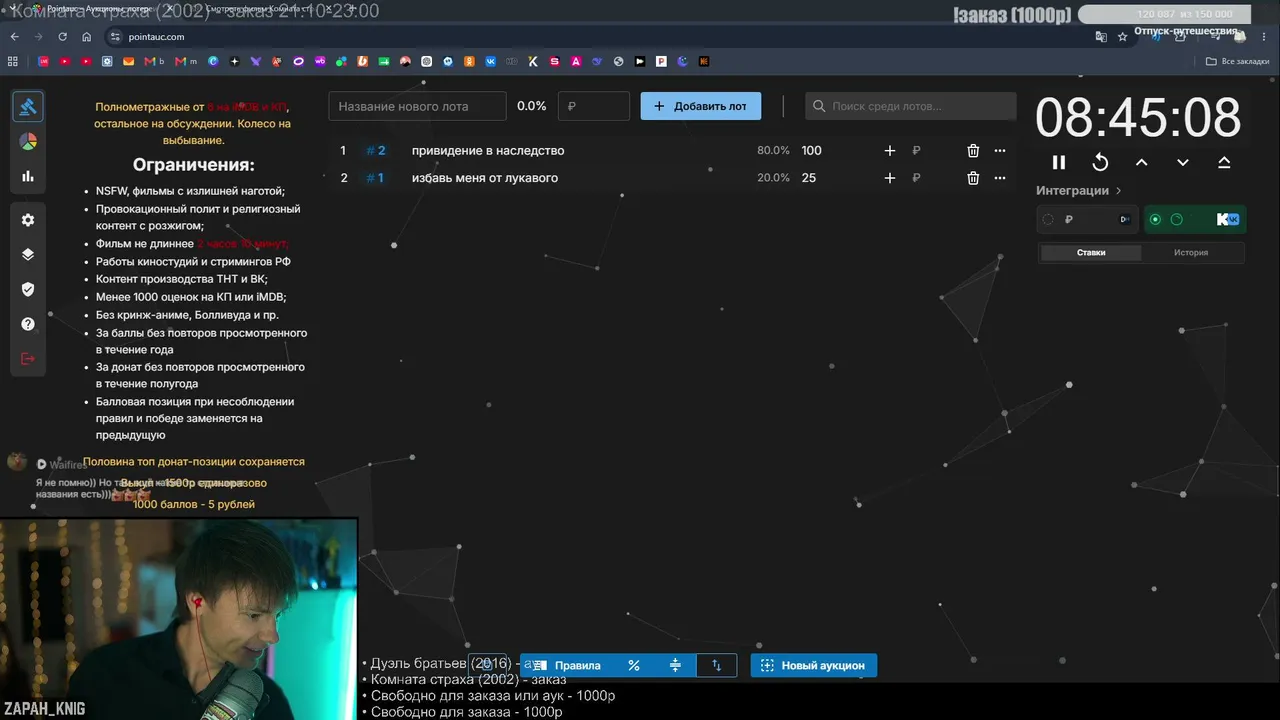1280x720 pixels.
Task: Open the browser home page
Action: (x=86, y=37)
